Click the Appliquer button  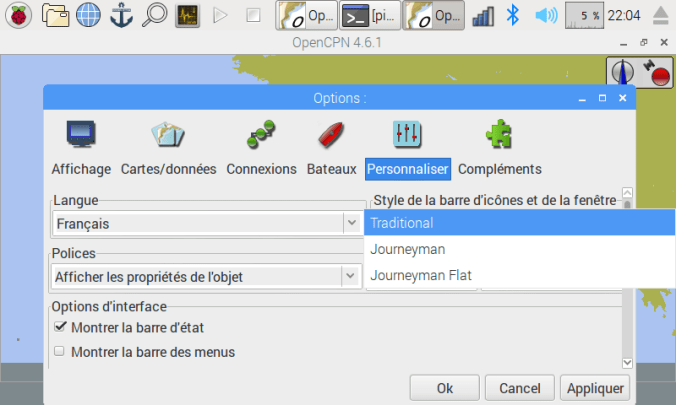595,388
